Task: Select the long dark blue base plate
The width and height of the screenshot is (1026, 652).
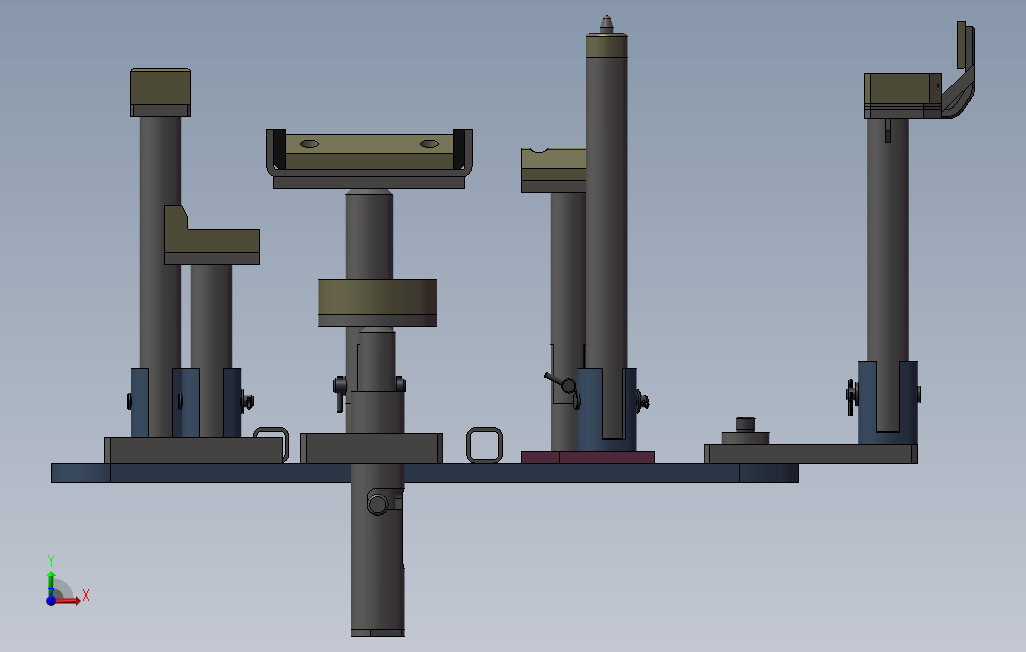Action: coord(425,473)
